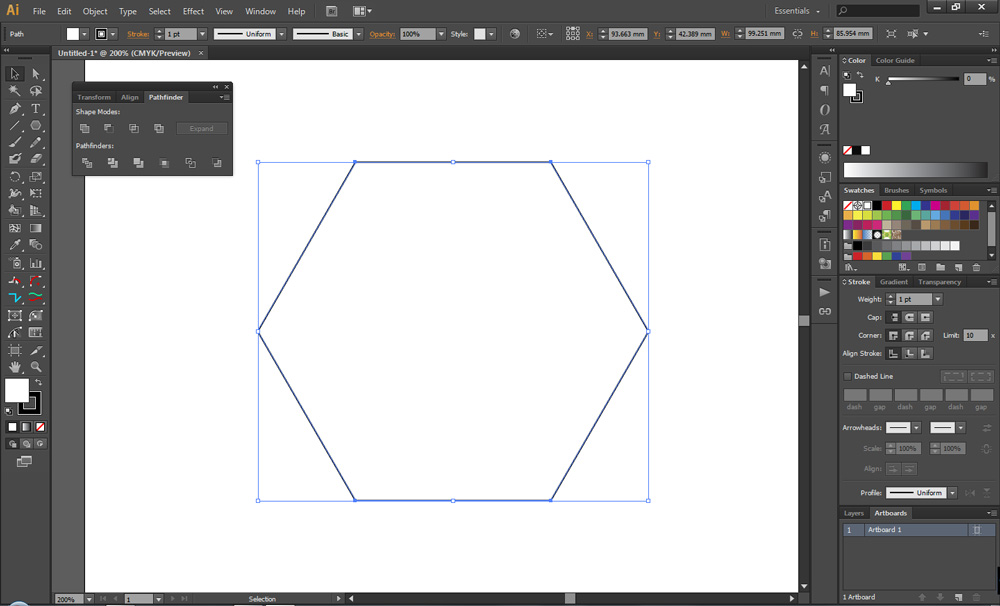Viewport: 1000px width, 606px height.
Task: Select the Pencil tool
Action: click(36, 142)
